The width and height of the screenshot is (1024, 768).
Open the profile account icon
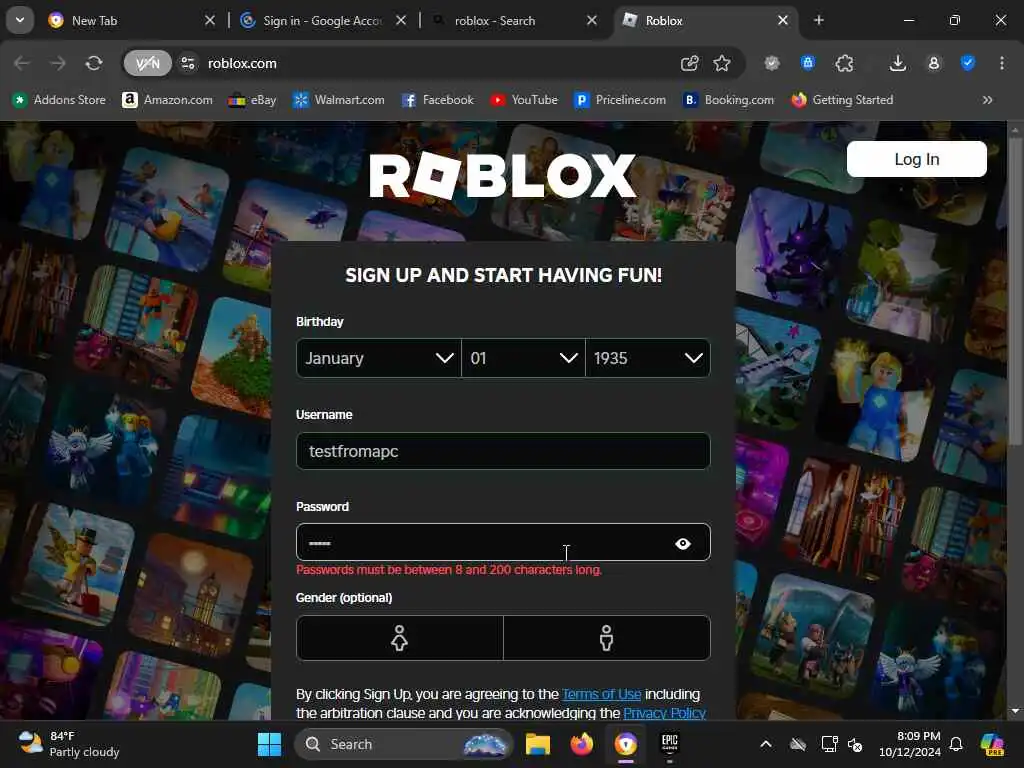(x=934, y=63)
